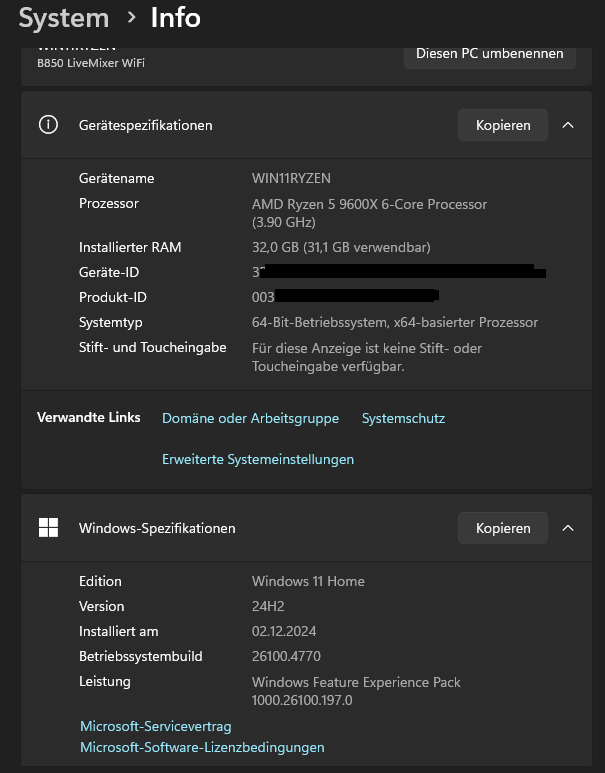
Task: Click the Systemtyp label
Action: [111, 323]
